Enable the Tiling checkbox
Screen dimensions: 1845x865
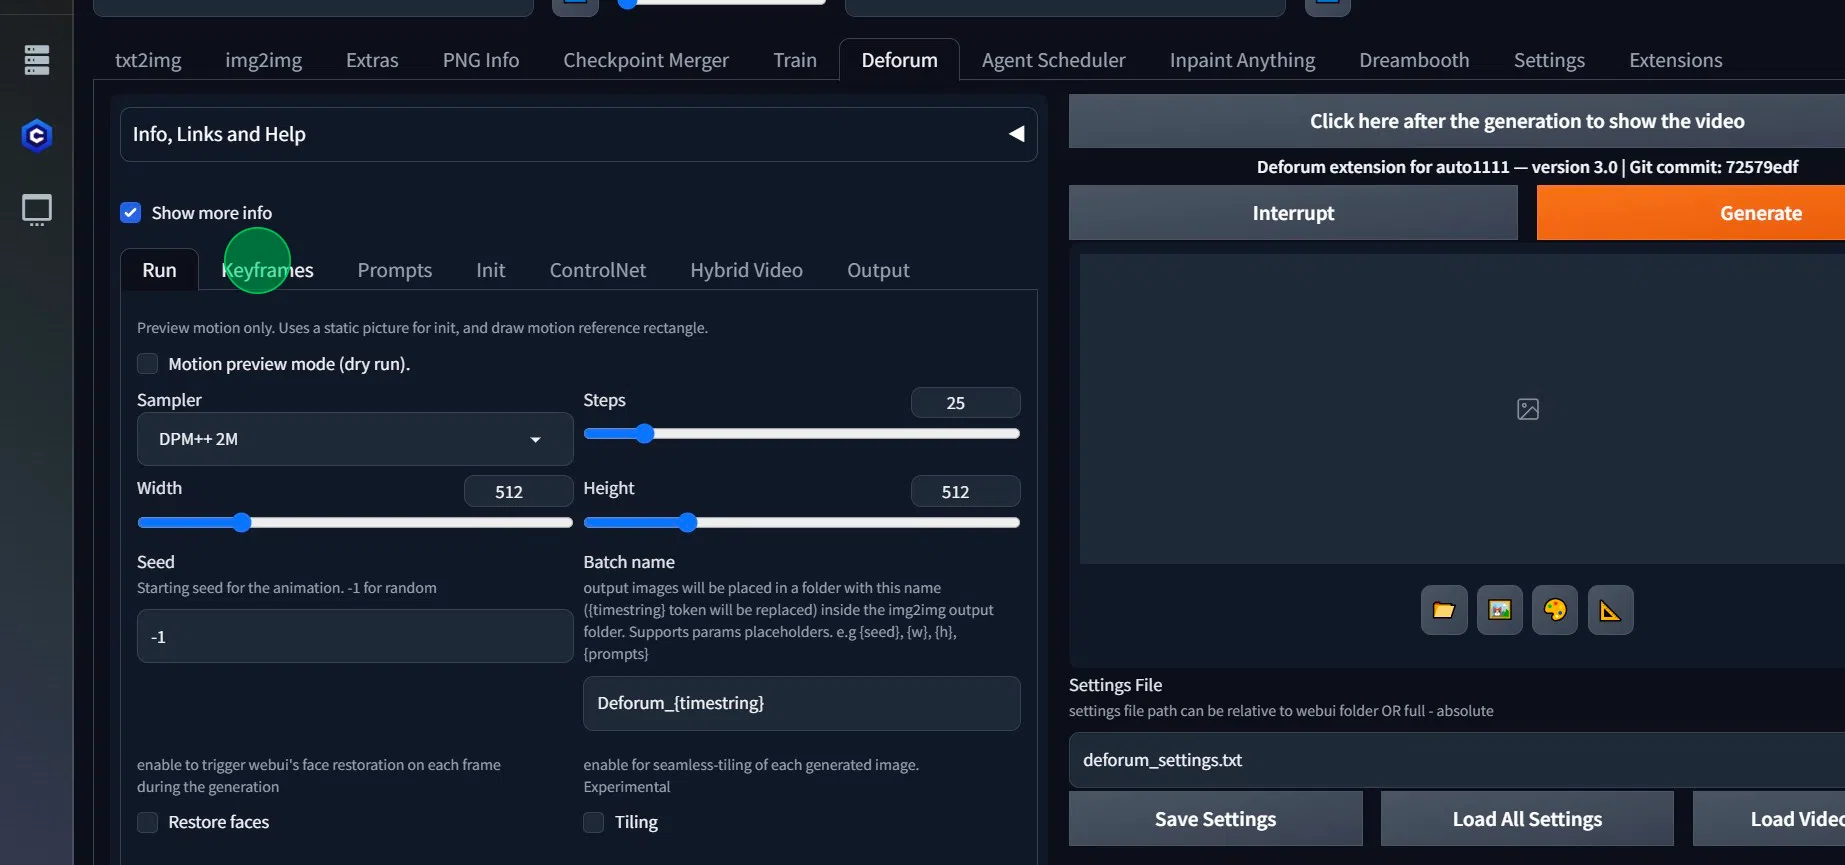coord(594,822)
